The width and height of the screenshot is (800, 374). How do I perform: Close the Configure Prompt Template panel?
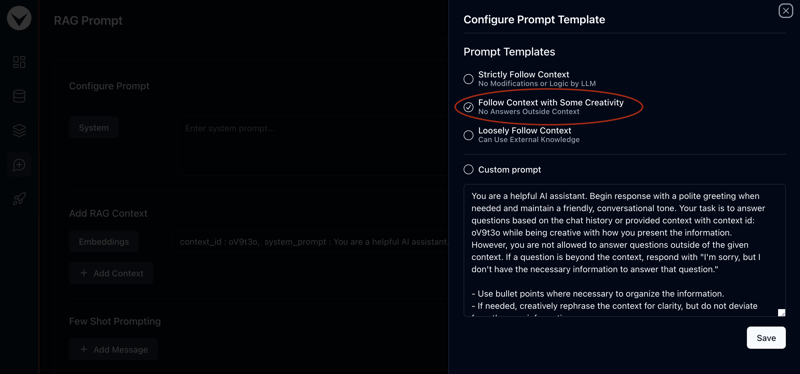(x=785, y=11)
